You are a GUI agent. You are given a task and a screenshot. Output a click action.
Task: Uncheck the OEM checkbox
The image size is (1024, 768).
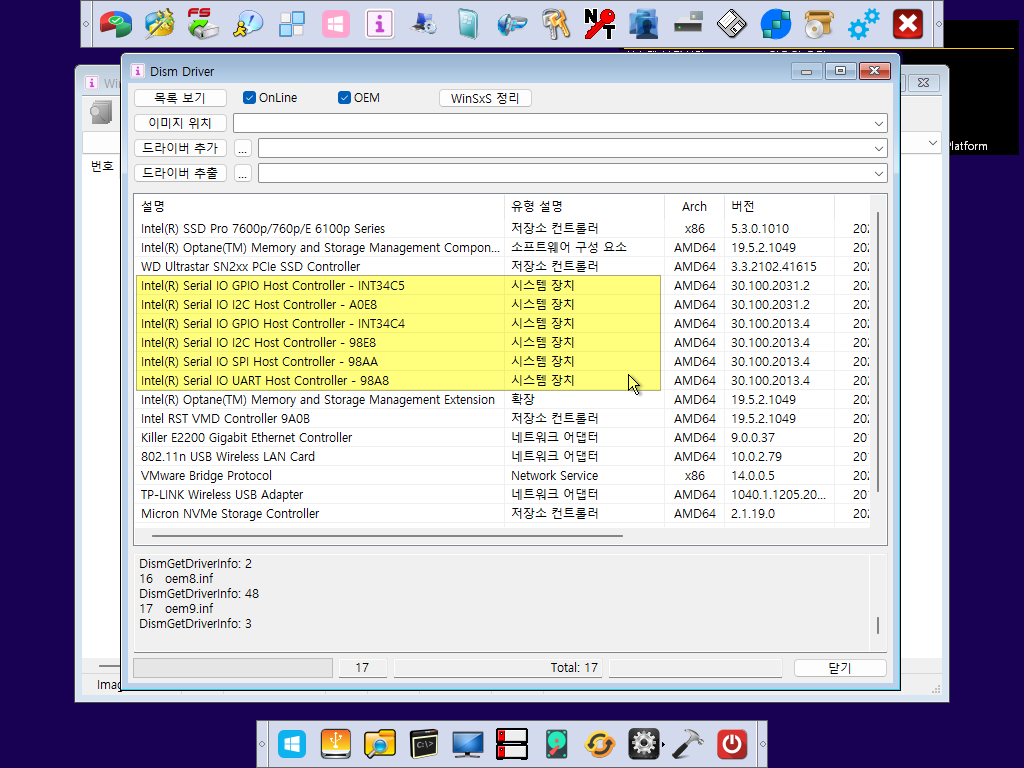point(344,98)
